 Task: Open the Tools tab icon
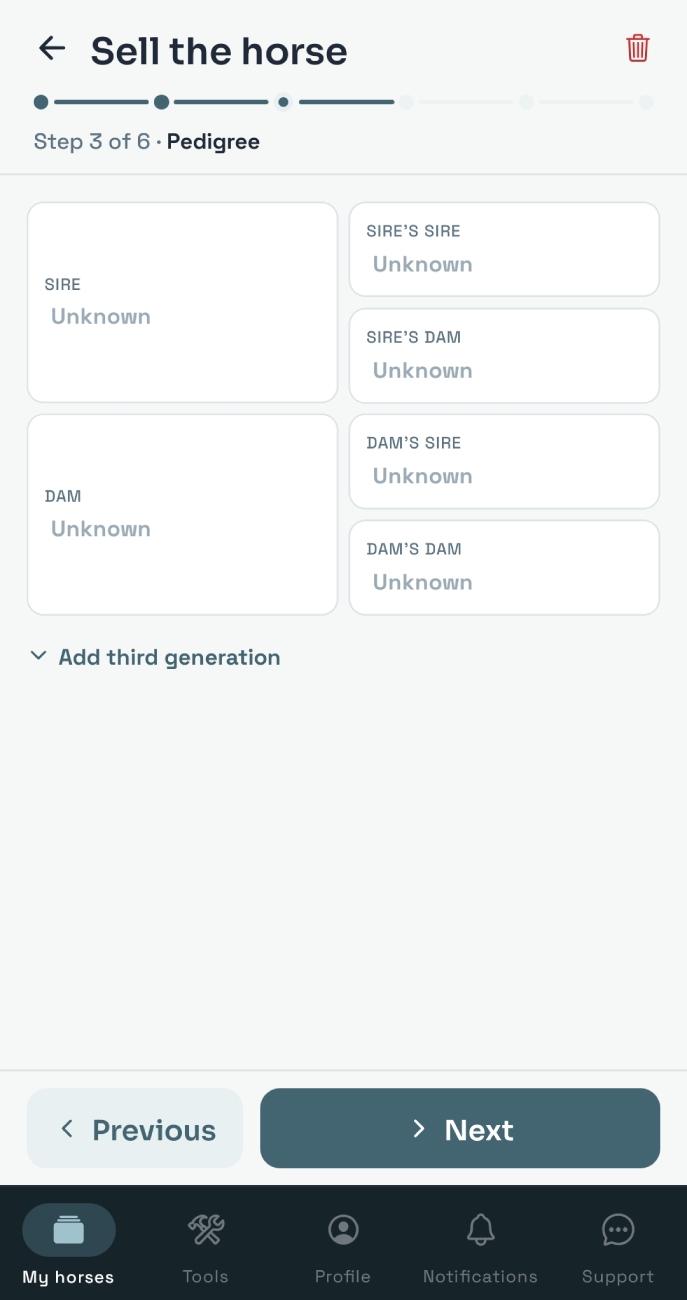(x=206, y=1229)
